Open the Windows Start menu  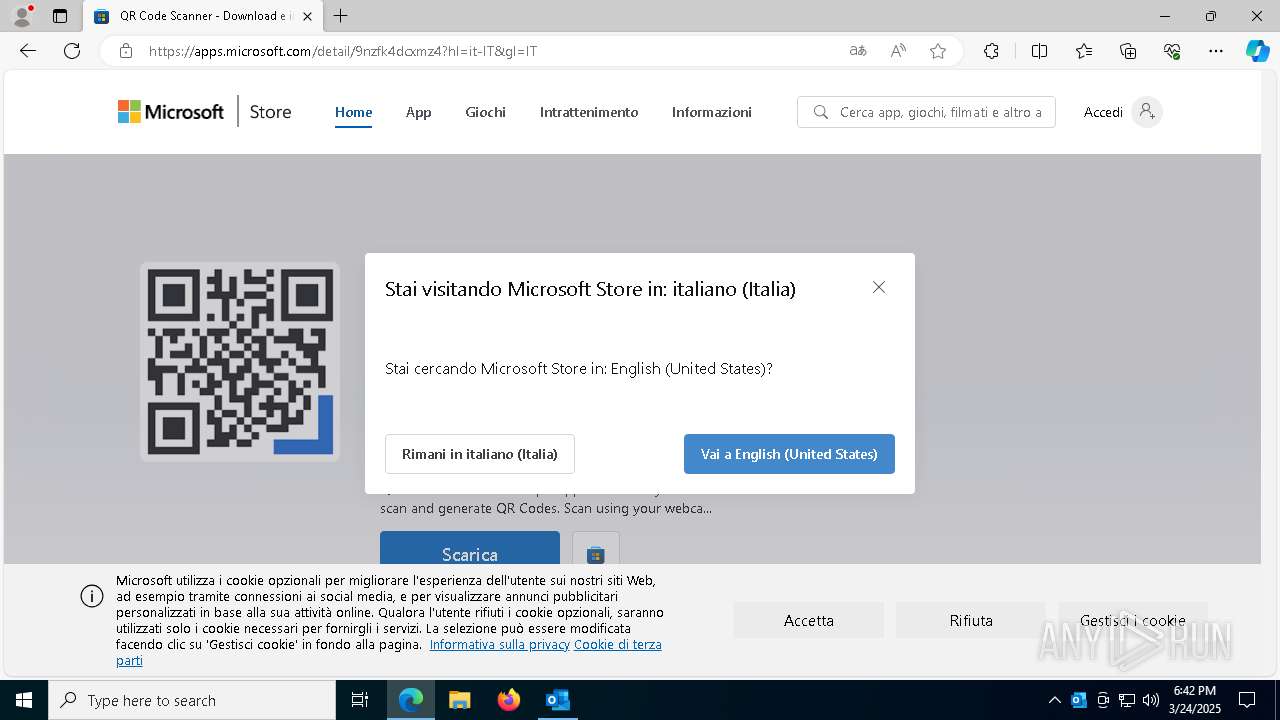coord(24,700)
